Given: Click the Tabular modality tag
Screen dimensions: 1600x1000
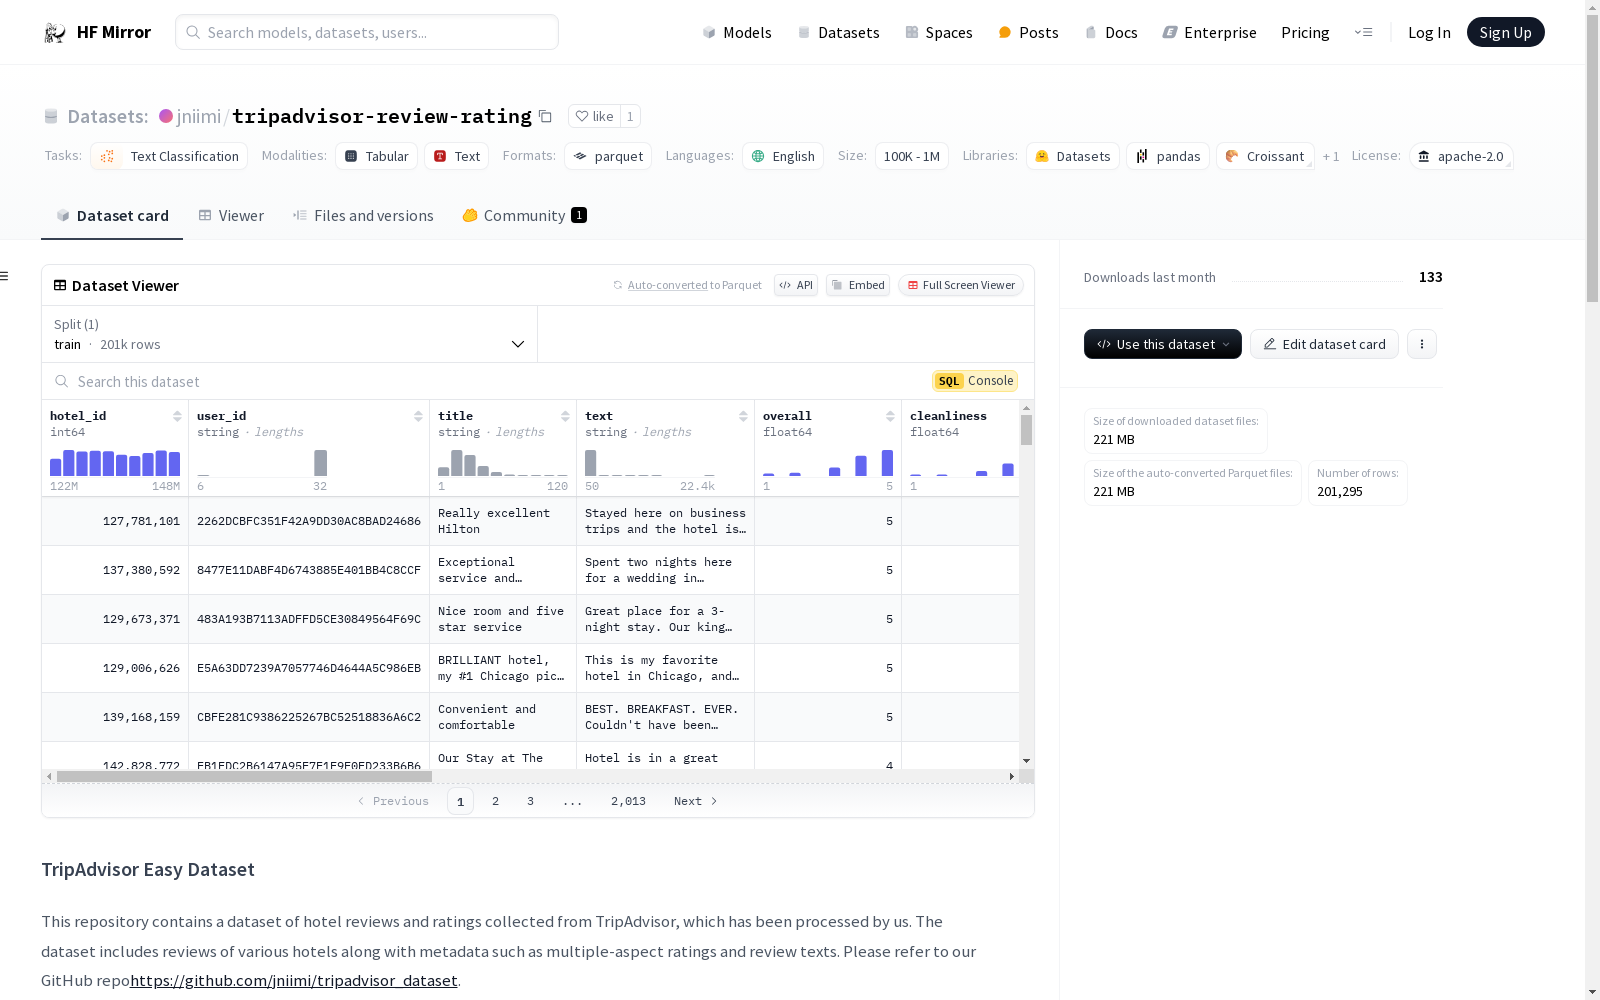Looking at the screenshot, I should [x=376, y=156].
